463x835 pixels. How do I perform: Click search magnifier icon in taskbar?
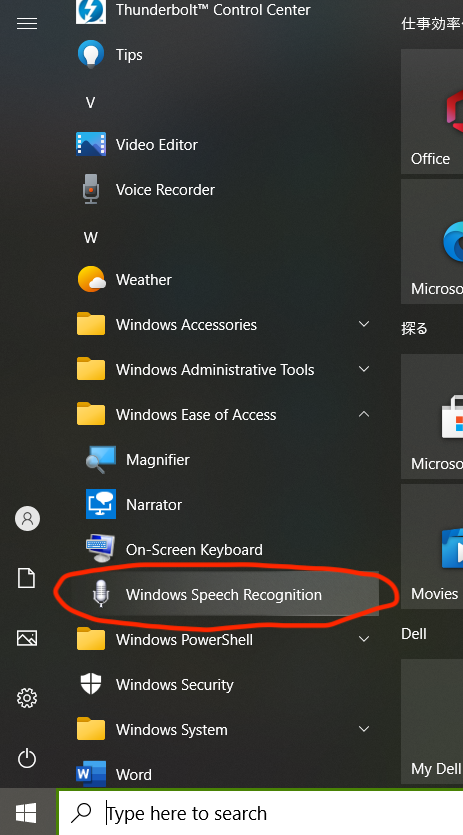click(81, 813)
